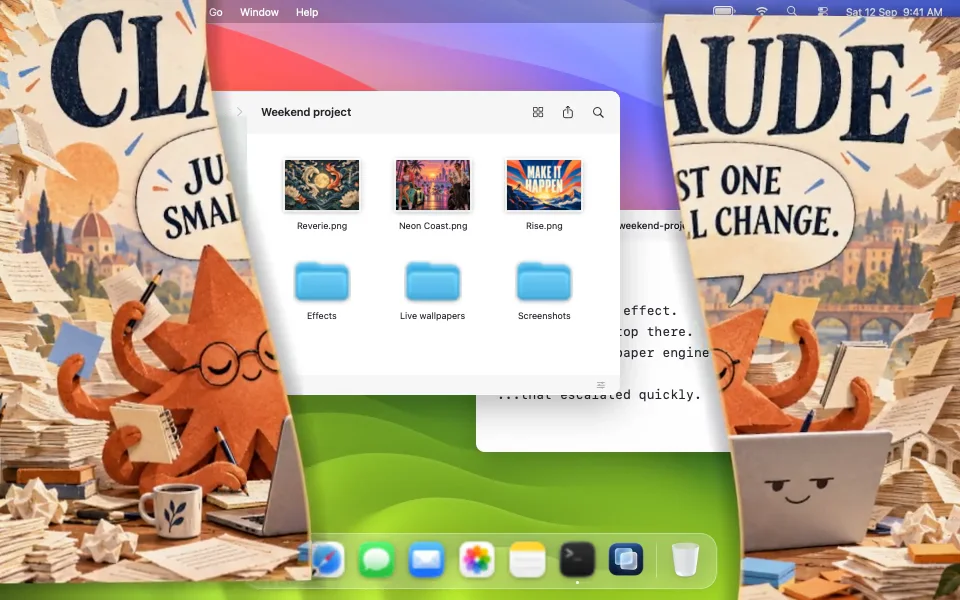Open search in Weekend project window

(598, 112)
